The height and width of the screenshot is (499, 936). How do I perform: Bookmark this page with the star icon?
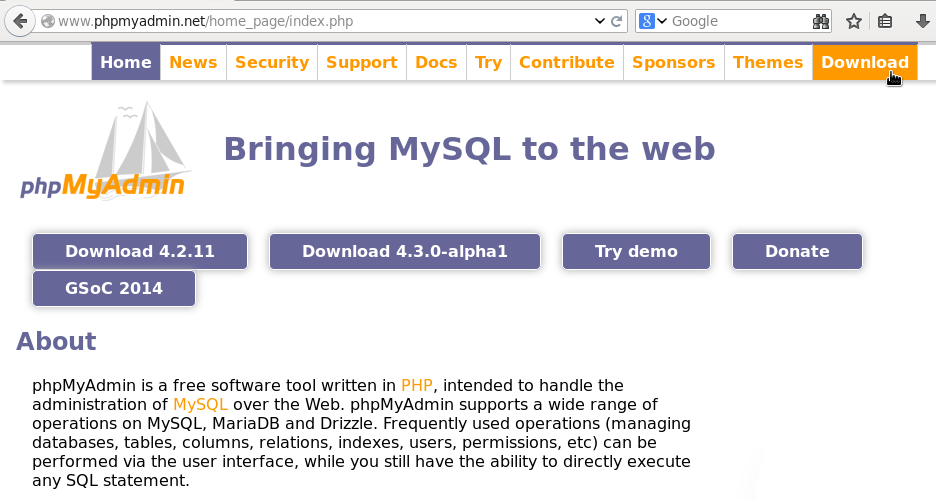[x=854, y=21]
